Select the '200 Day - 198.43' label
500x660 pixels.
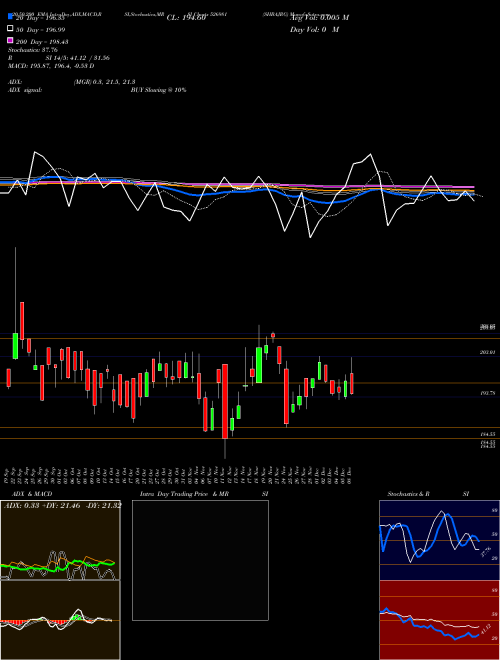pyautogui.click(x=42, y=42)
